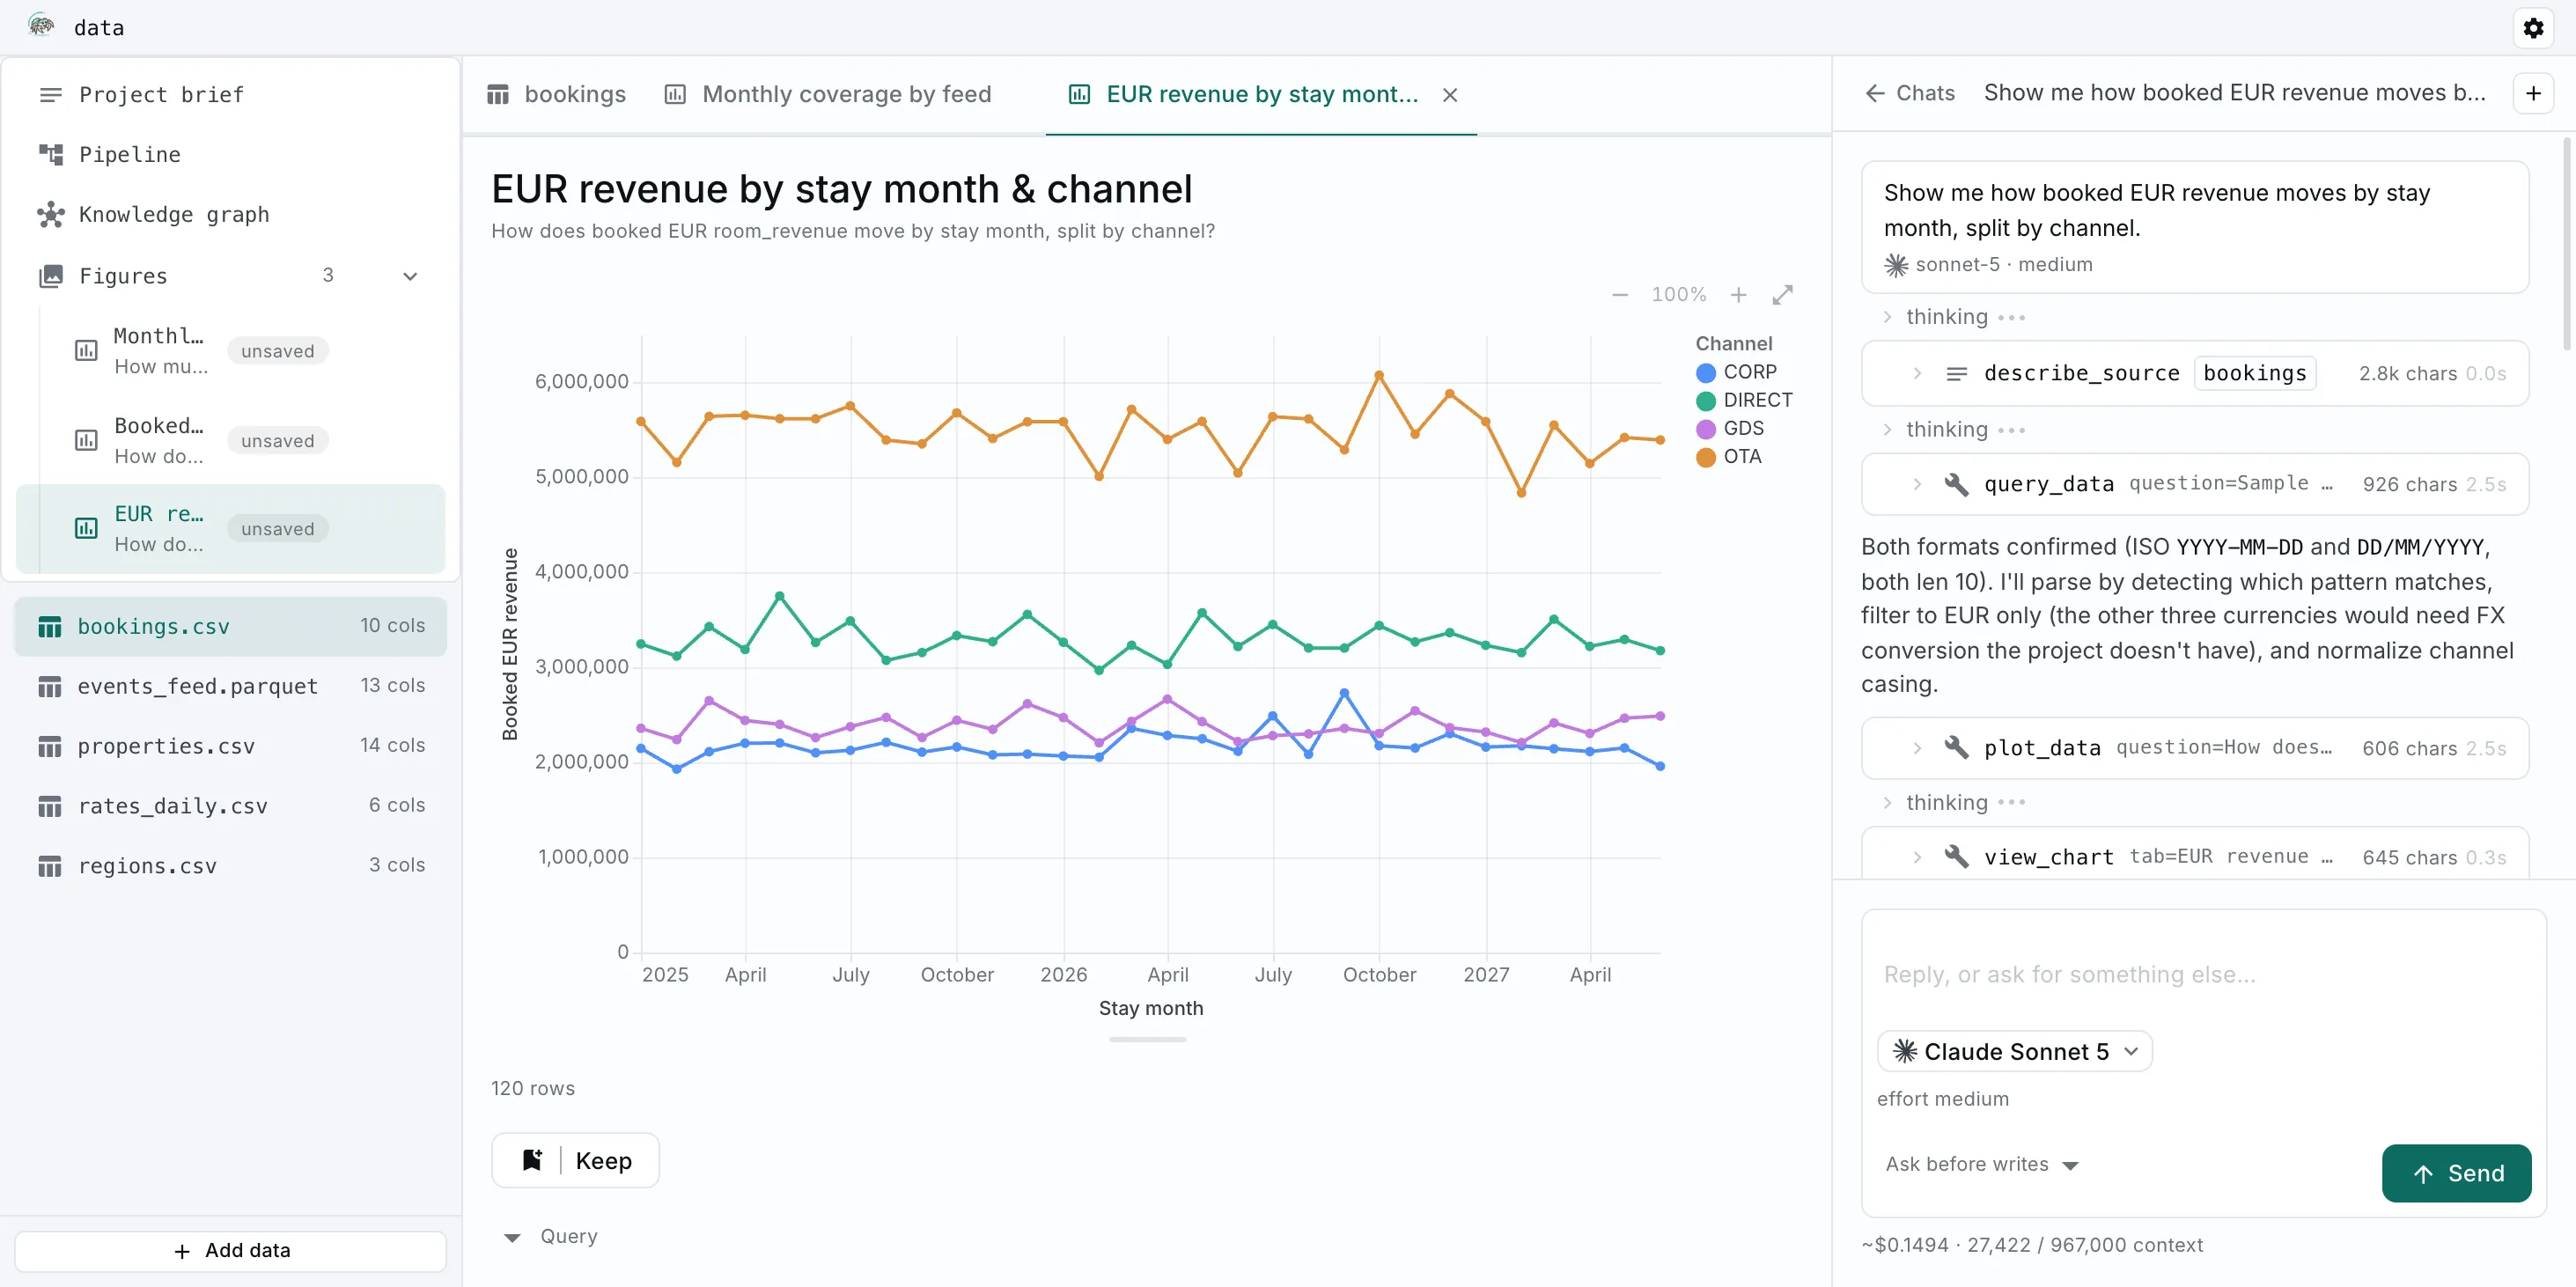Click chart icon beside Monthl... figure

click(87, 351)
